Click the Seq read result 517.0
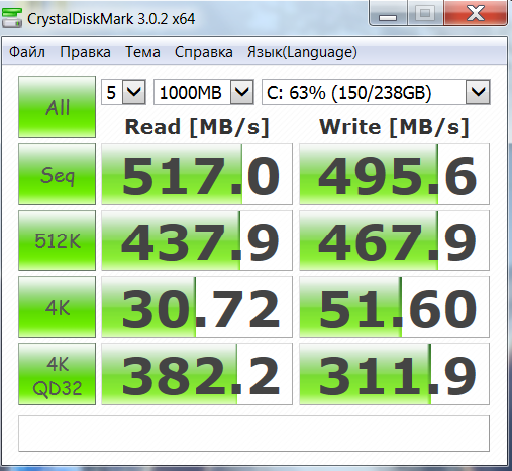The height and width of the screenshot is (471, 512). tap(197, 174)
